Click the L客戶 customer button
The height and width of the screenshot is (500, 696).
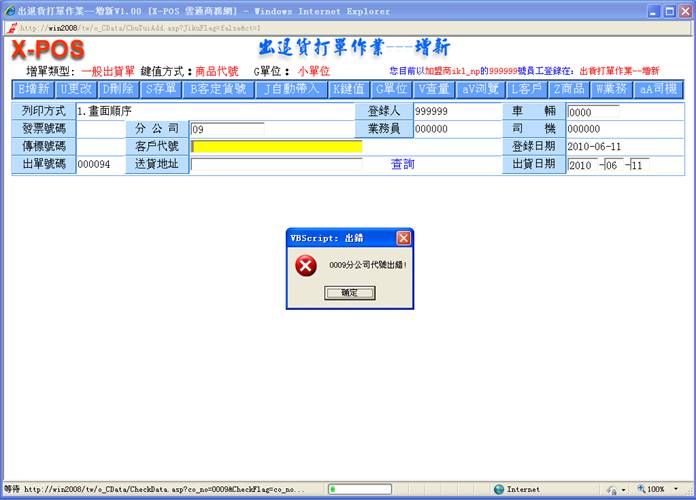[526, 88]
